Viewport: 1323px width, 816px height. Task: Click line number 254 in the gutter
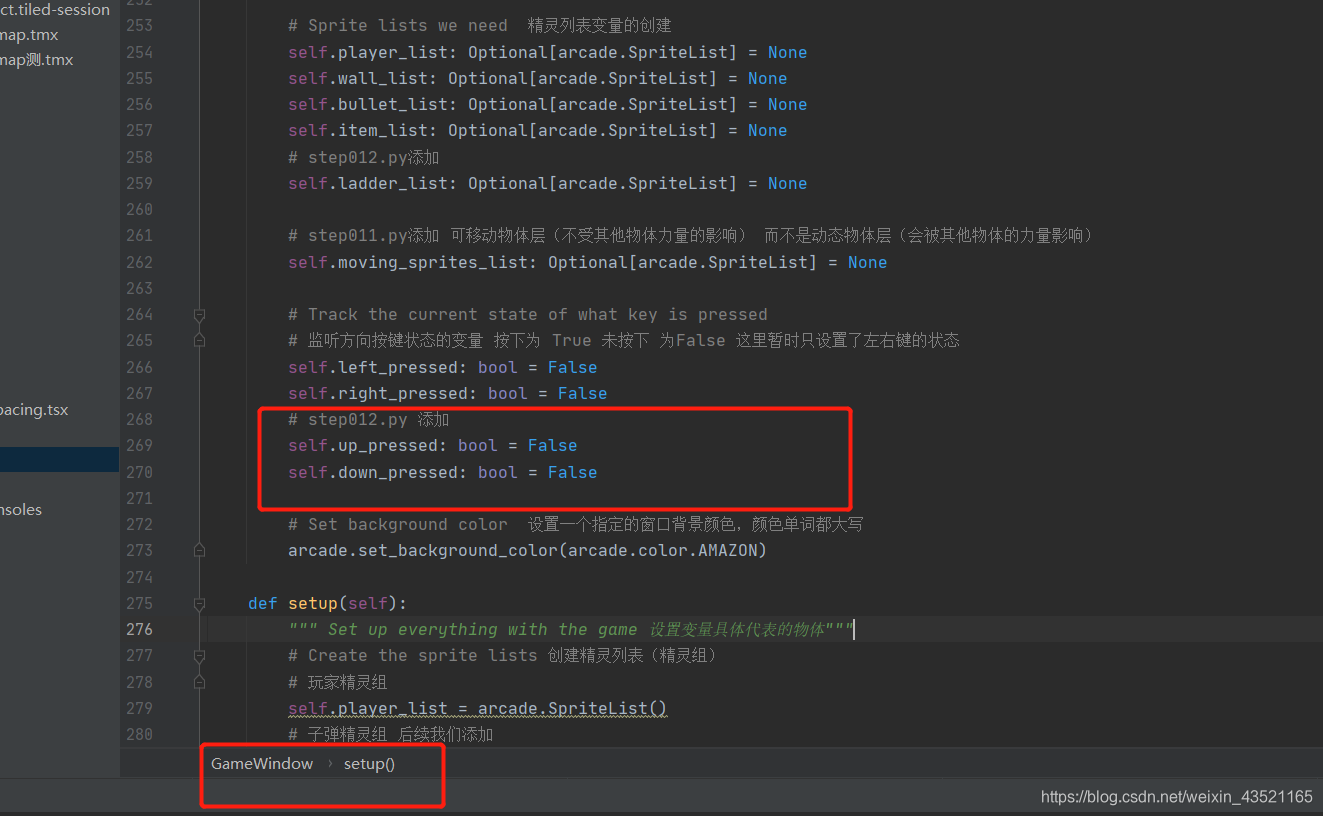click(x=139, y=52)
